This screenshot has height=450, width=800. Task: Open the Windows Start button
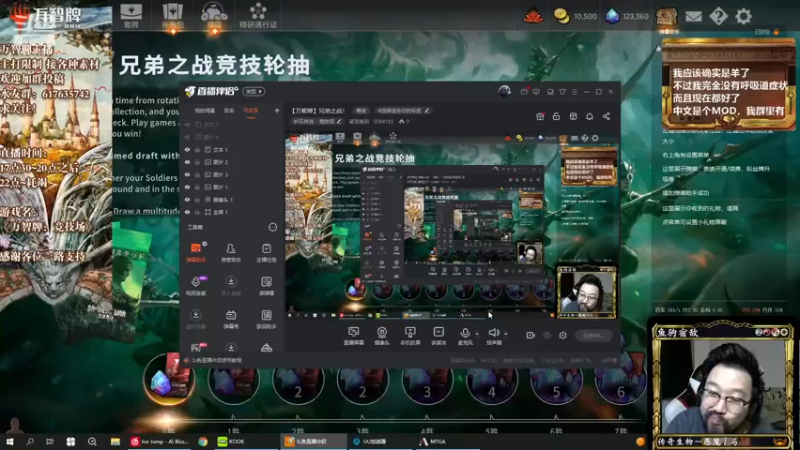[9, 441]
